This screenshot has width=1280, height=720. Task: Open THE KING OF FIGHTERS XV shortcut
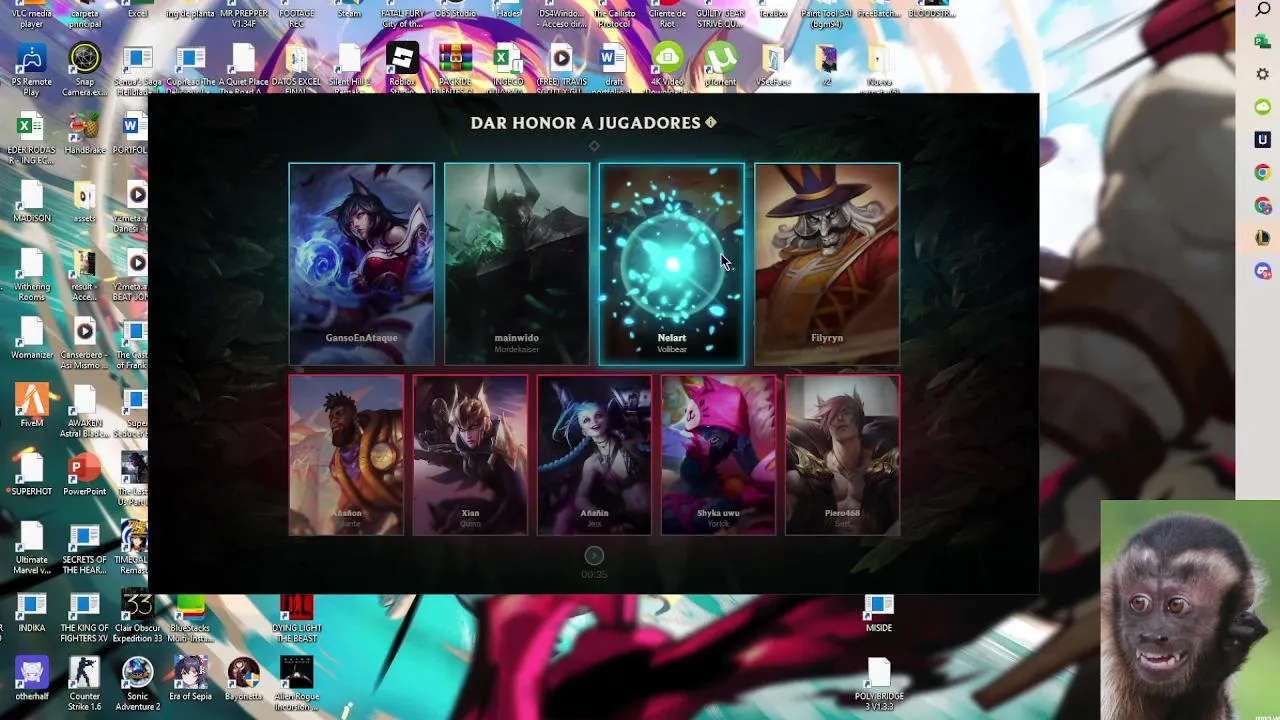coord(85,617)
